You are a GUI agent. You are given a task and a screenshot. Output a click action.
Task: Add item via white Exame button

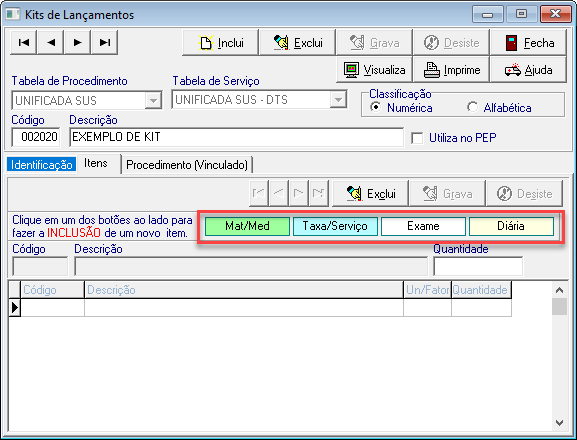pos(423,226)
